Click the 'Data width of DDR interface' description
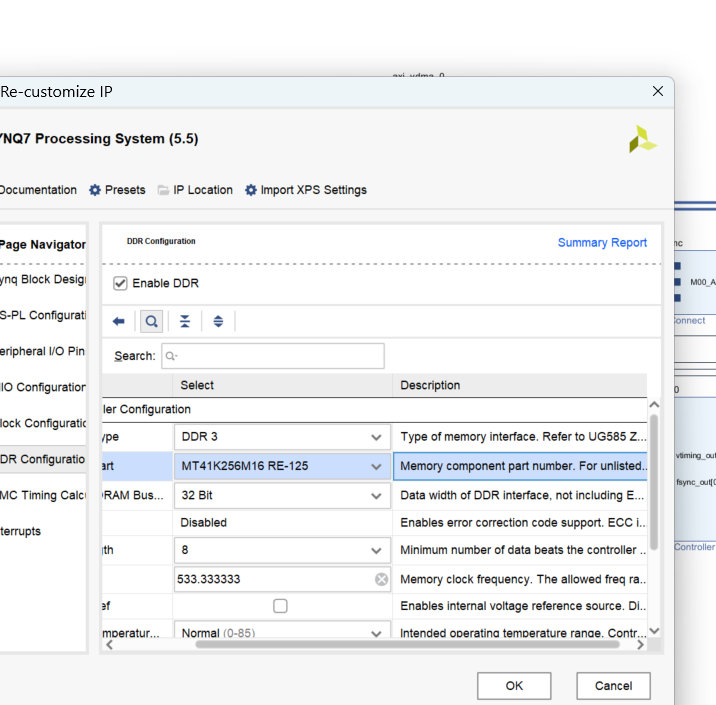 520,495
